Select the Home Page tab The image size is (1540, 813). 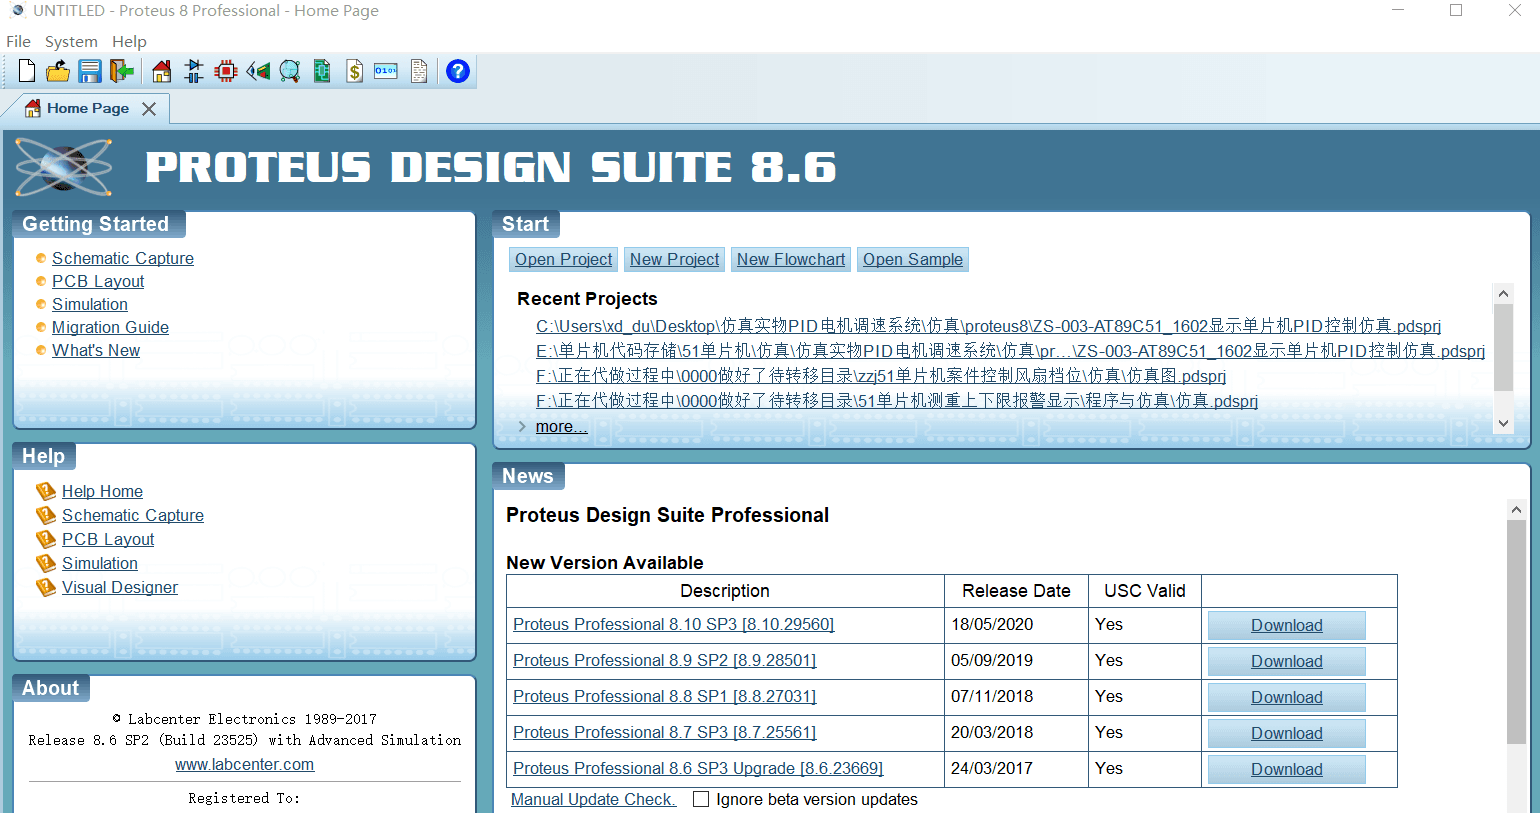click(x=88, y=108)
